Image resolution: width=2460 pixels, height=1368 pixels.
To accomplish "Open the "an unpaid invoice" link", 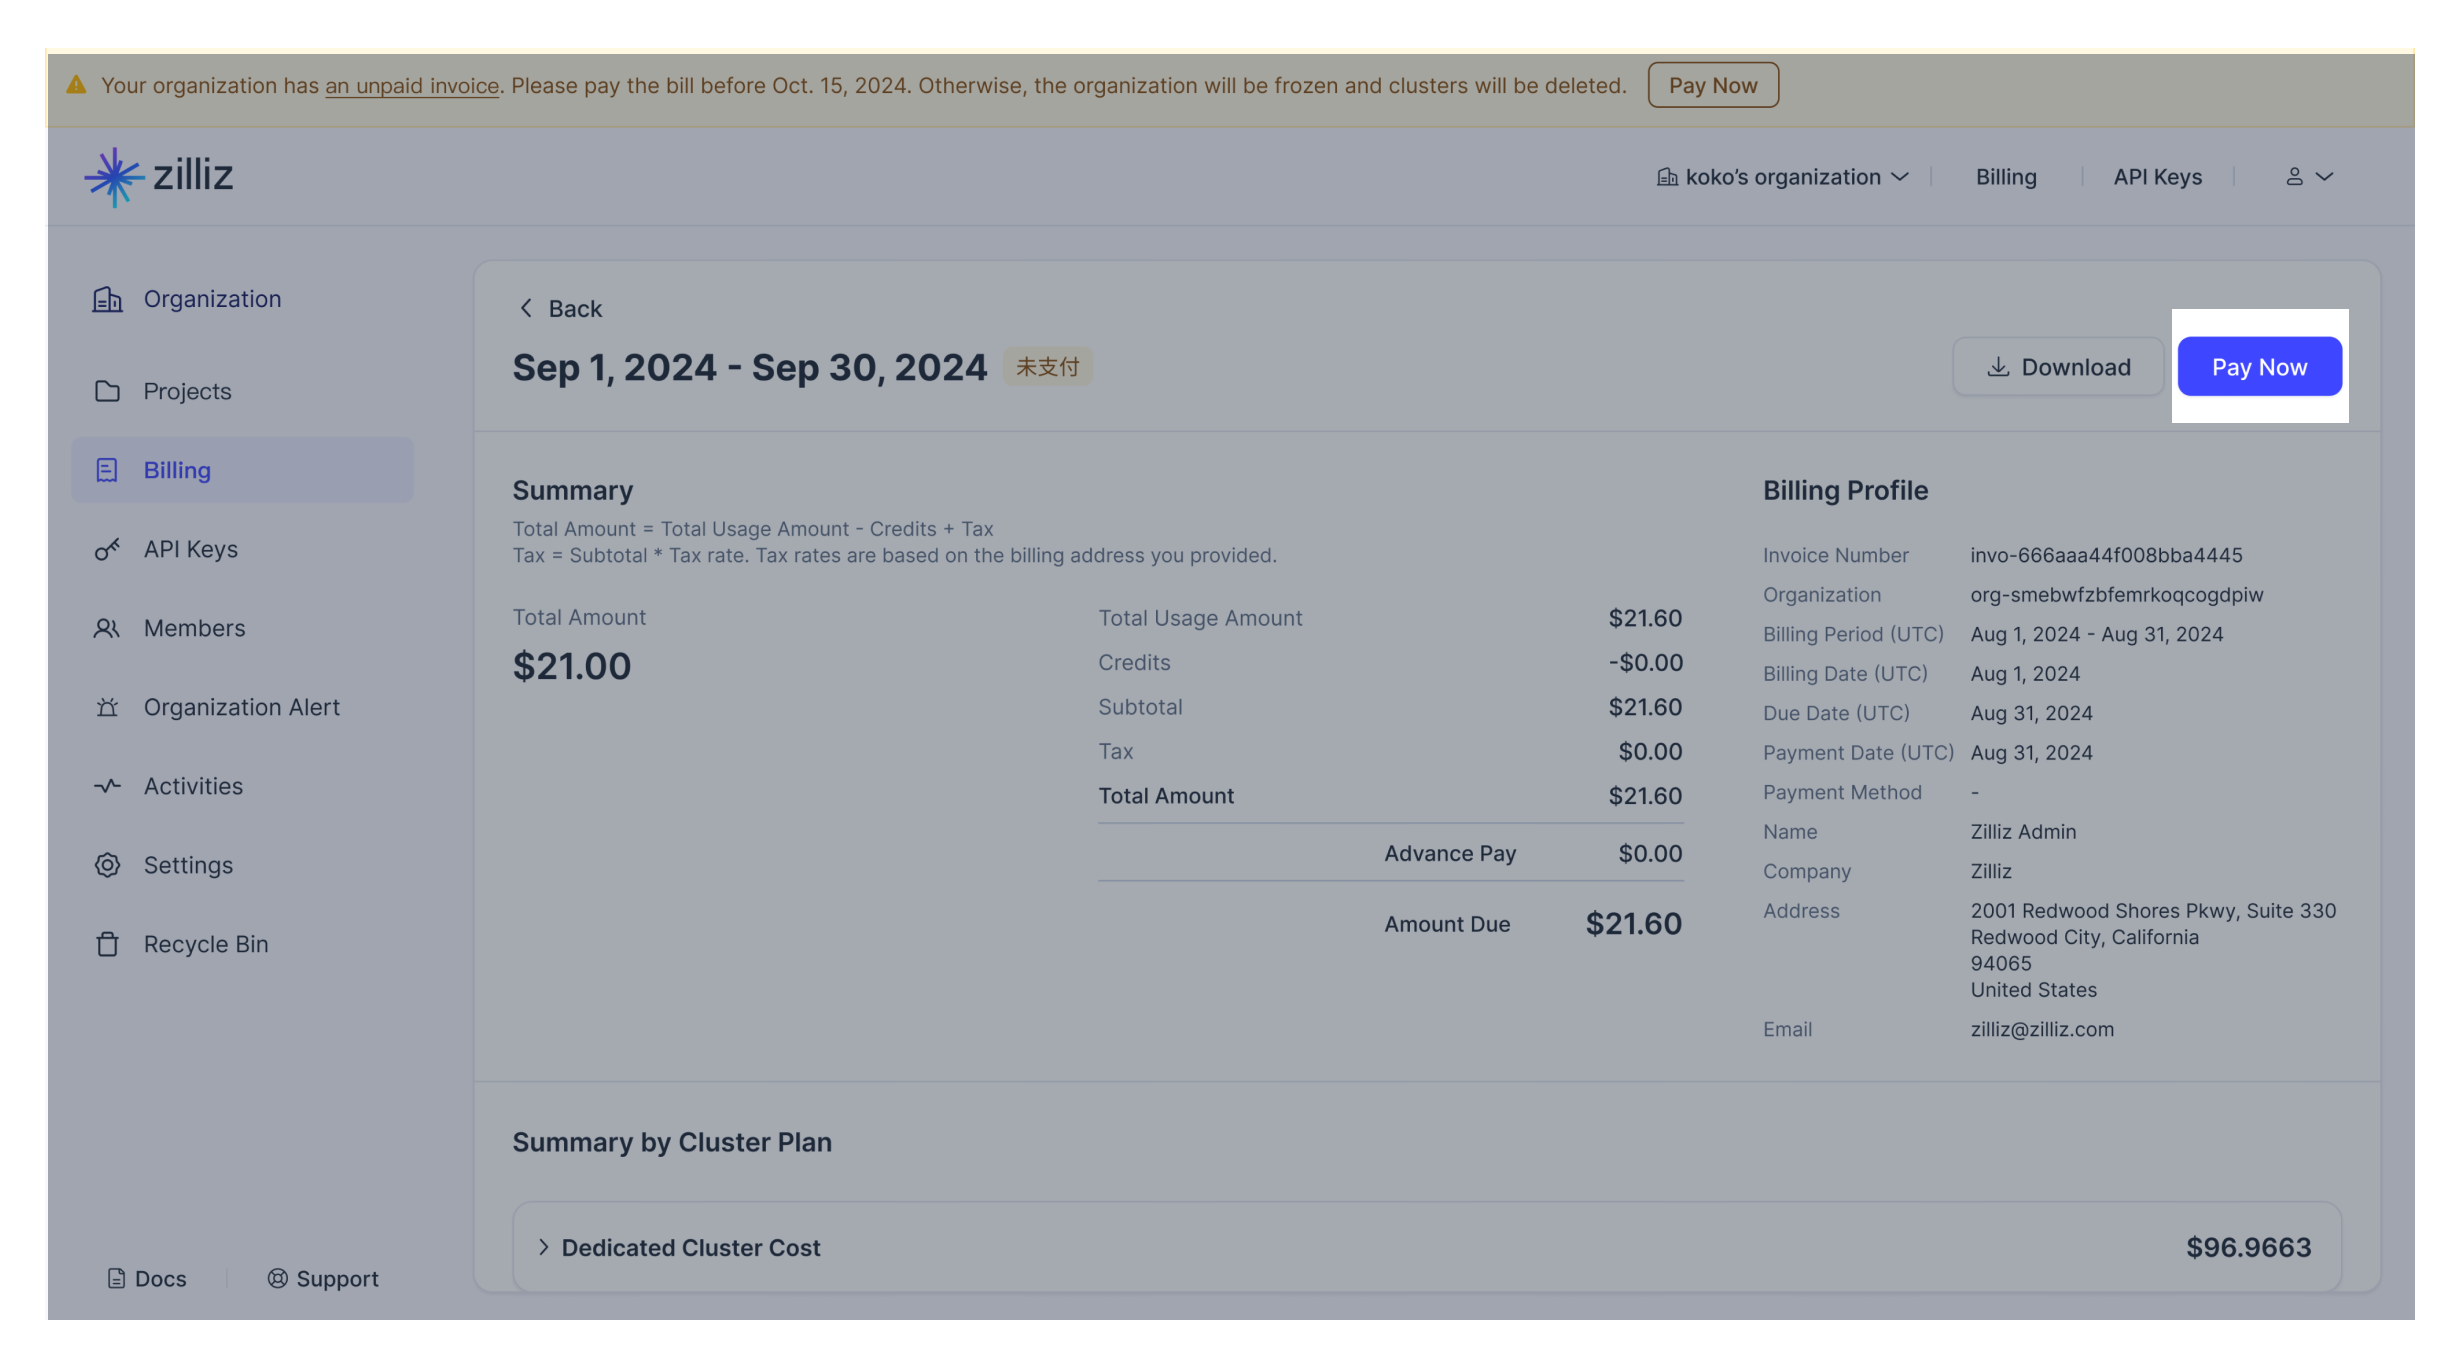I will pos(411,85).
